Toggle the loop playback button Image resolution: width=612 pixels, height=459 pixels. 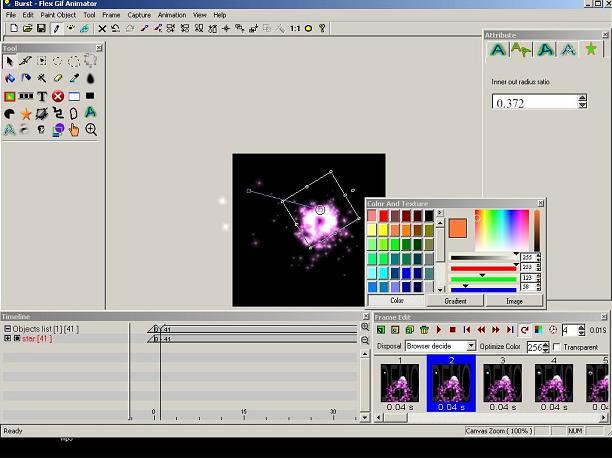click(x=524, y=330)
